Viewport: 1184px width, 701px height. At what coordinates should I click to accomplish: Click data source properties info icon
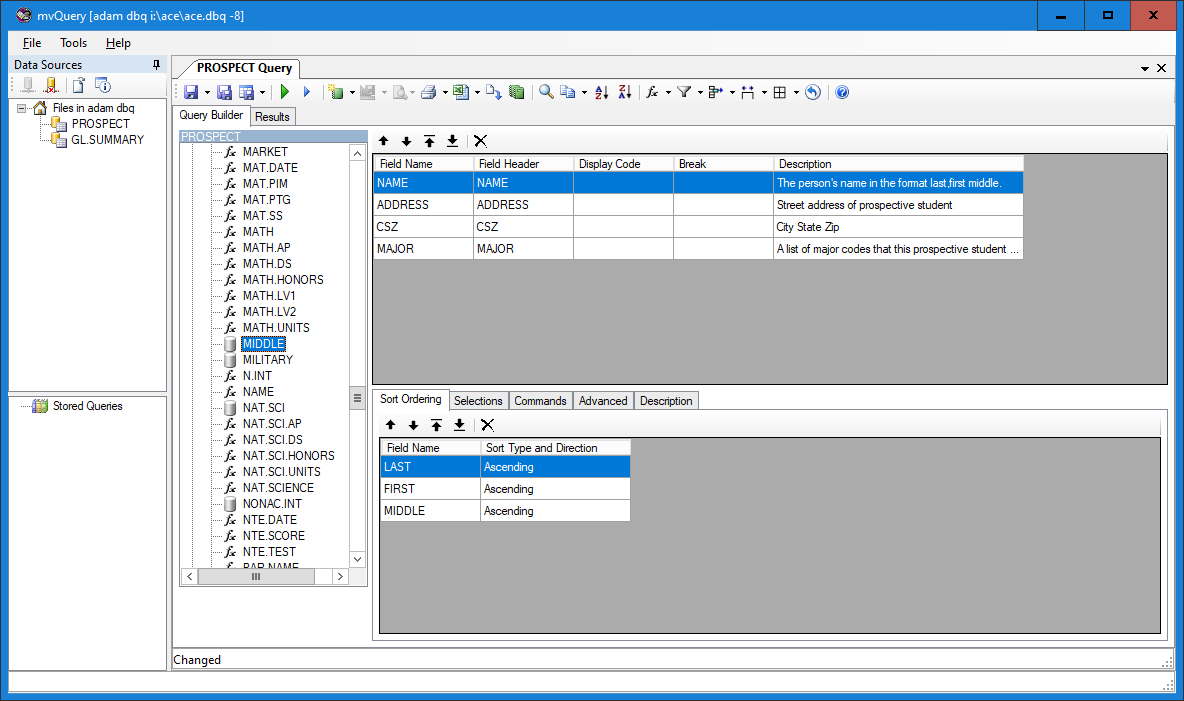coord(102,85)
